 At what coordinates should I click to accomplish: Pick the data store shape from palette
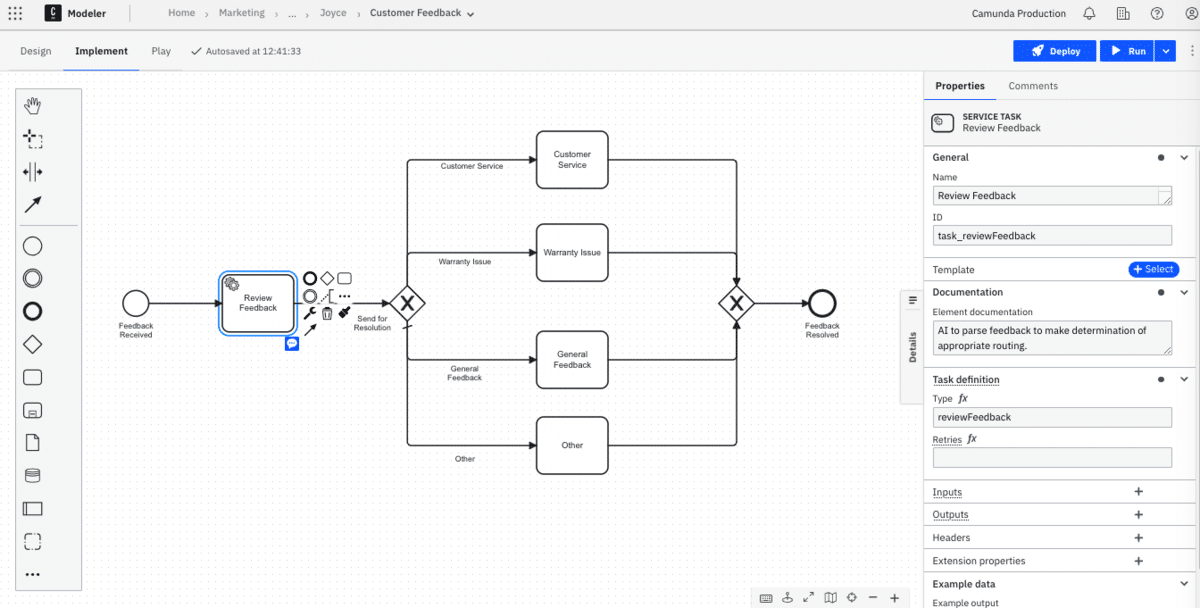coord(32,476)
